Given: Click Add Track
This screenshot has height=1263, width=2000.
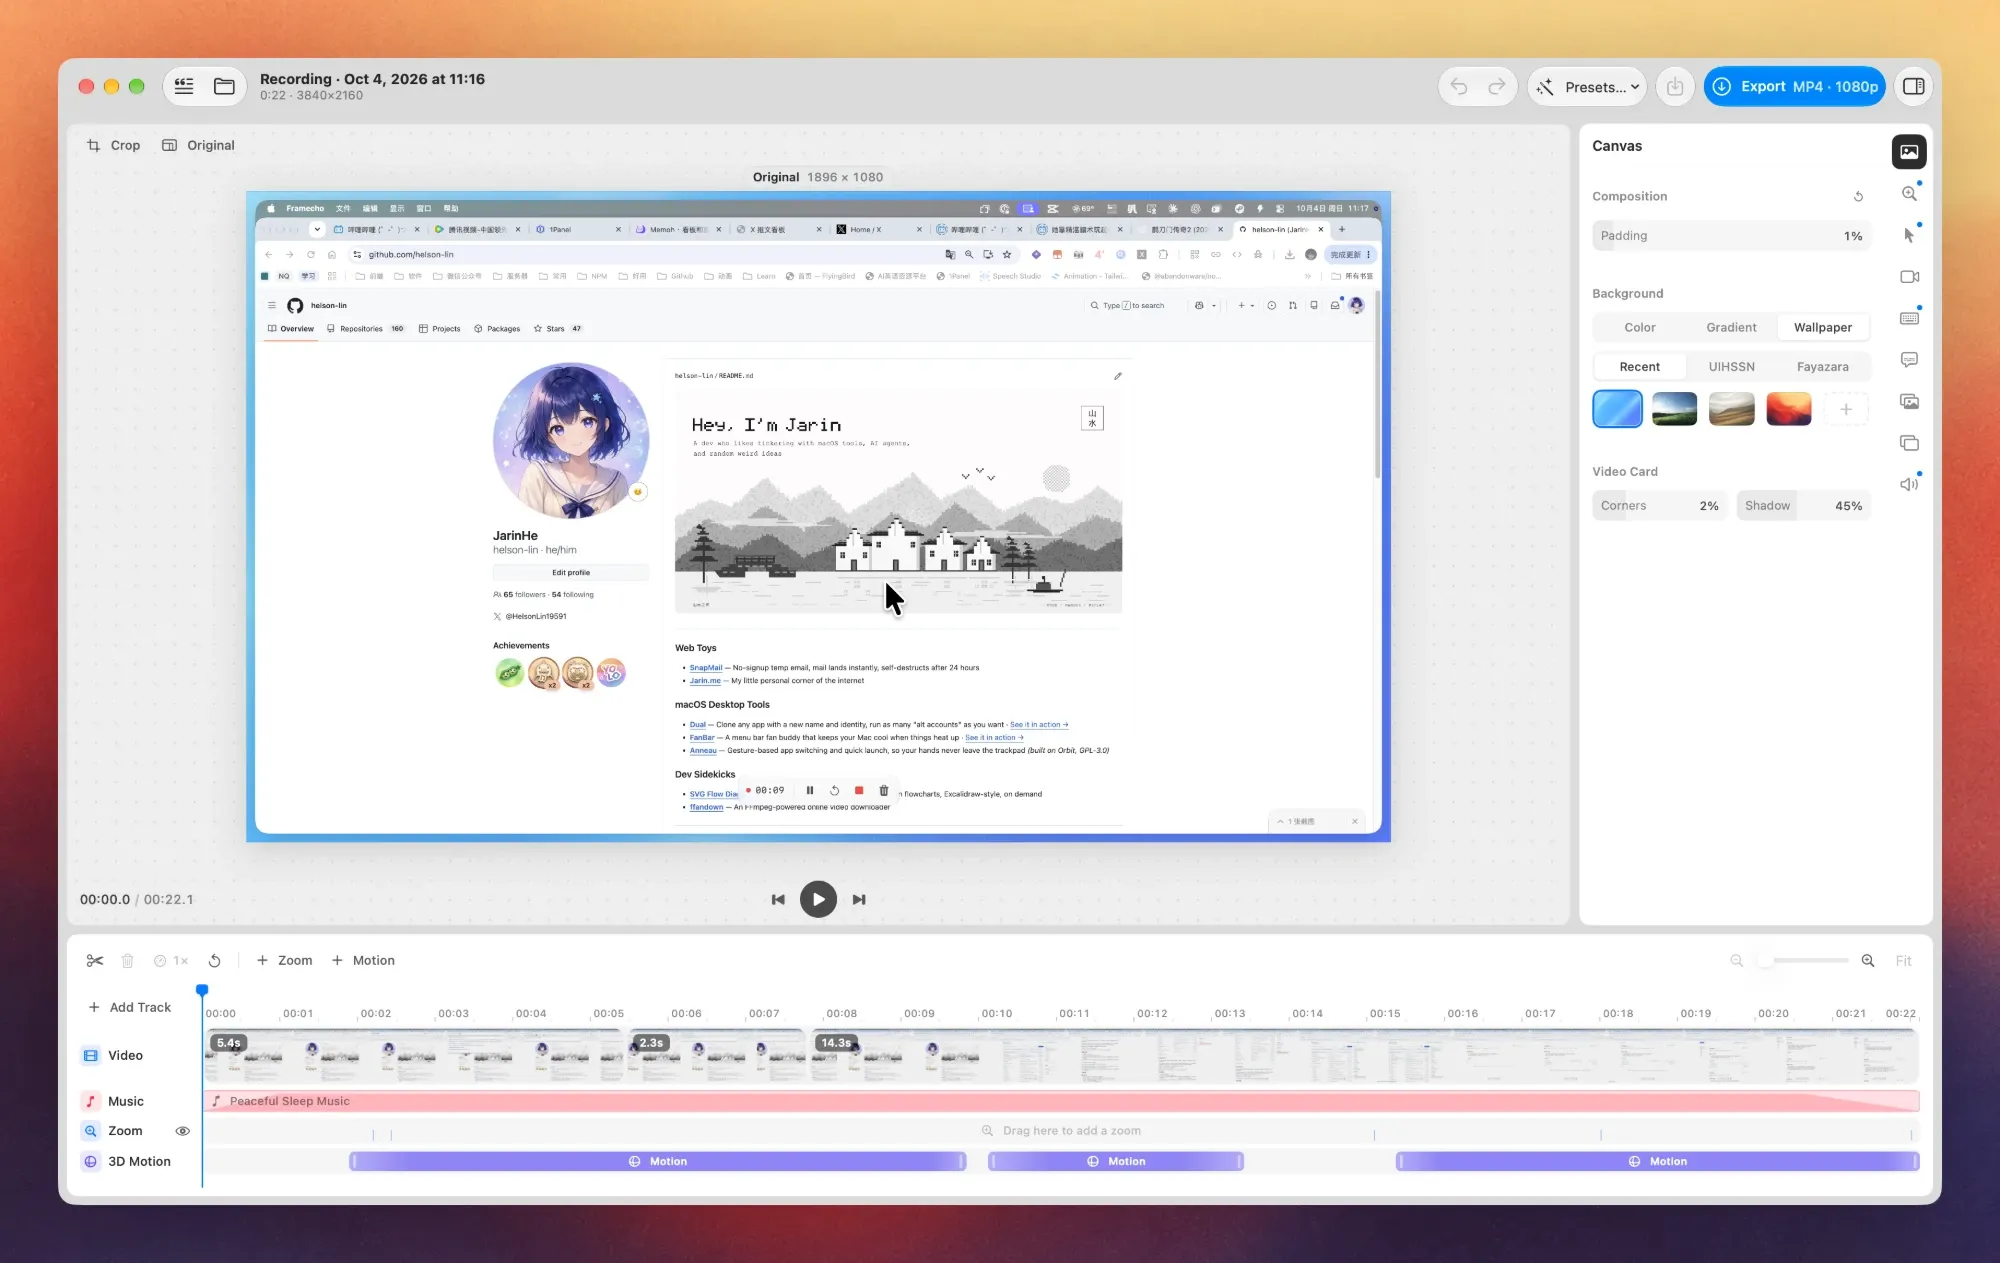Looking at the screenshot, I should coord(130,1007).
